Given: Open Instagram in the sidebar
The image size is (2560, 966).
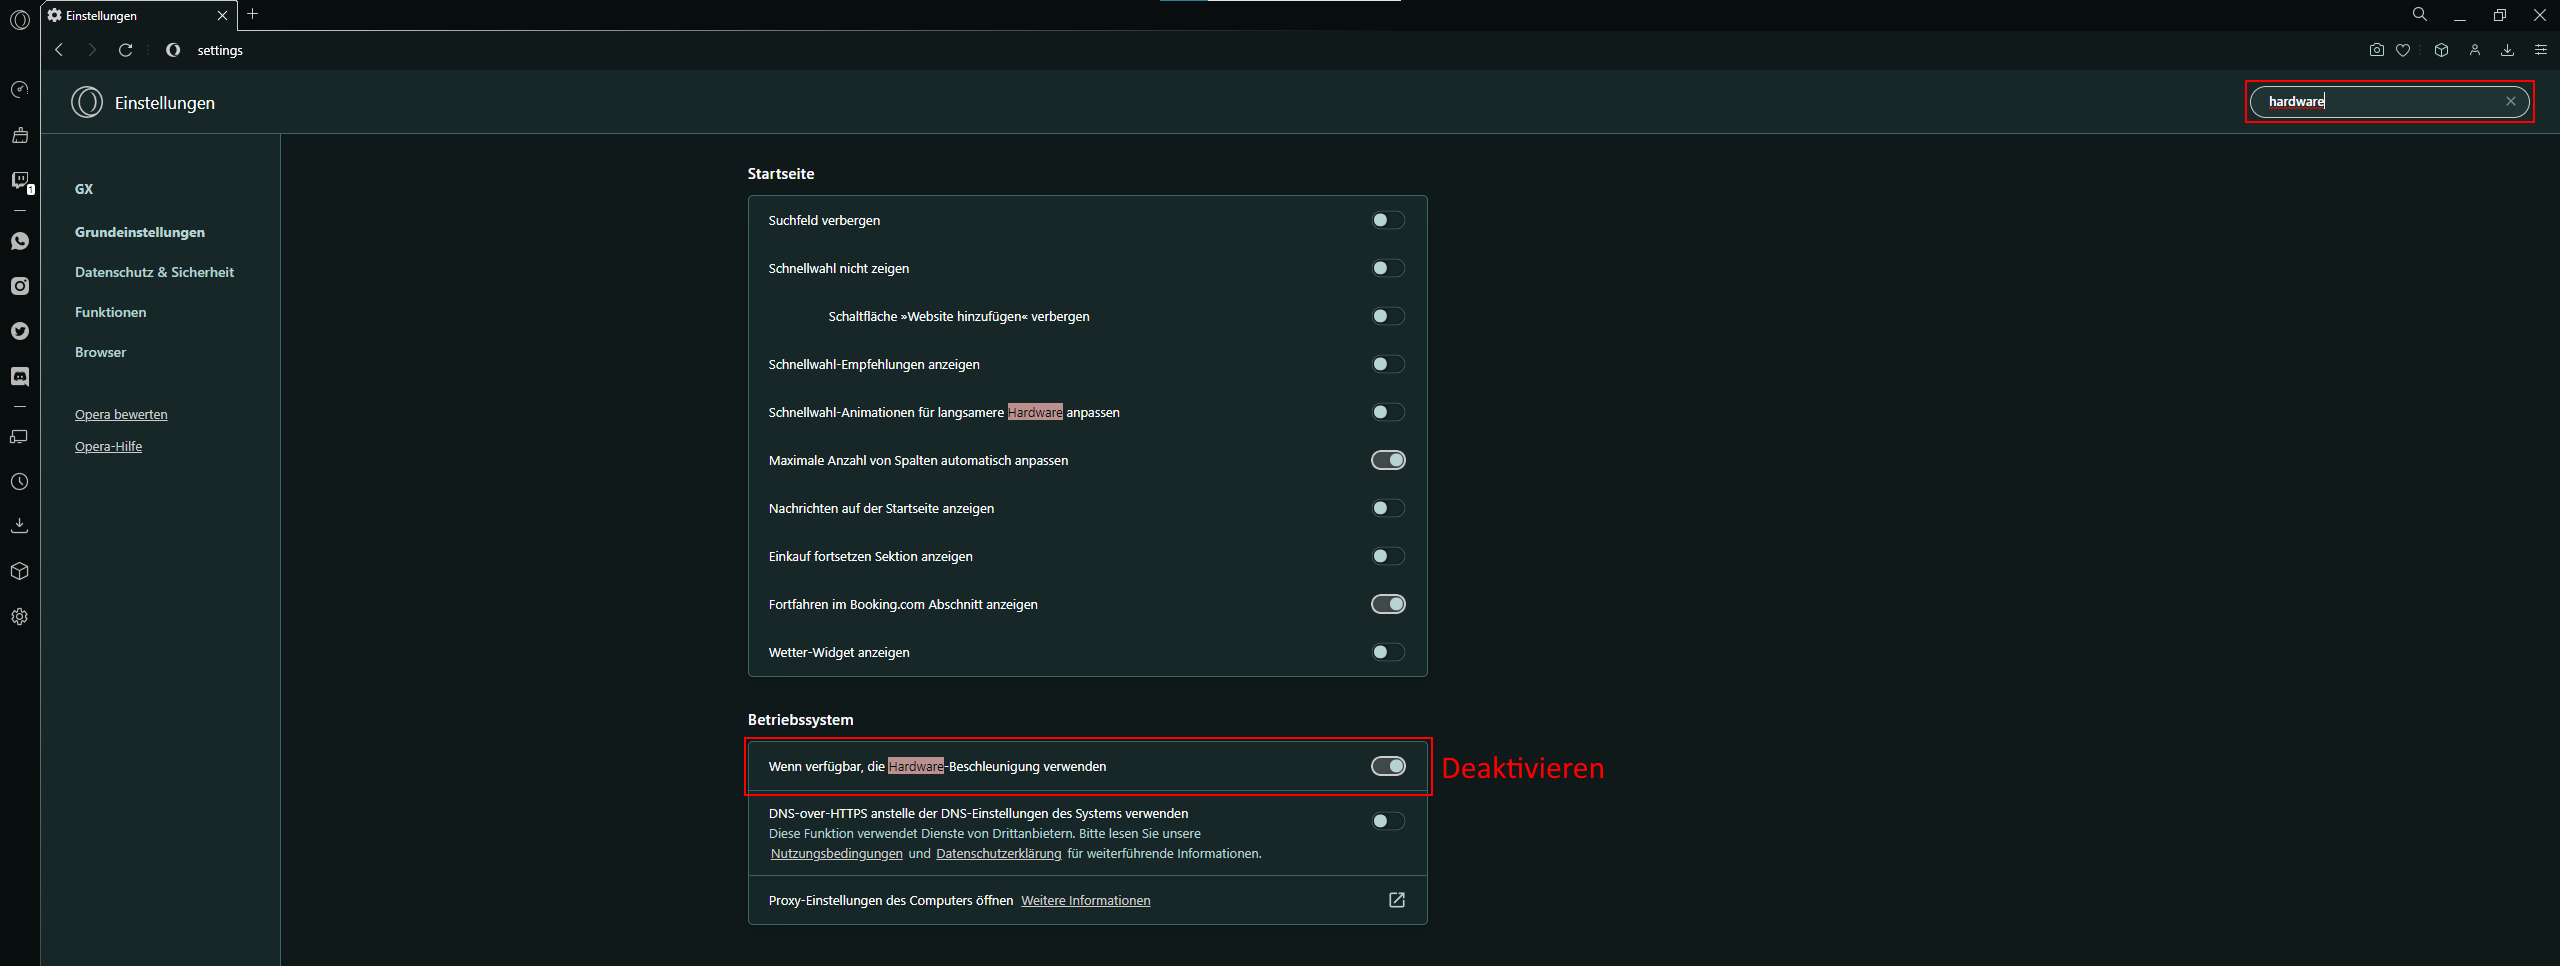Looking at the screenshot, I should (x=20, y=286).
